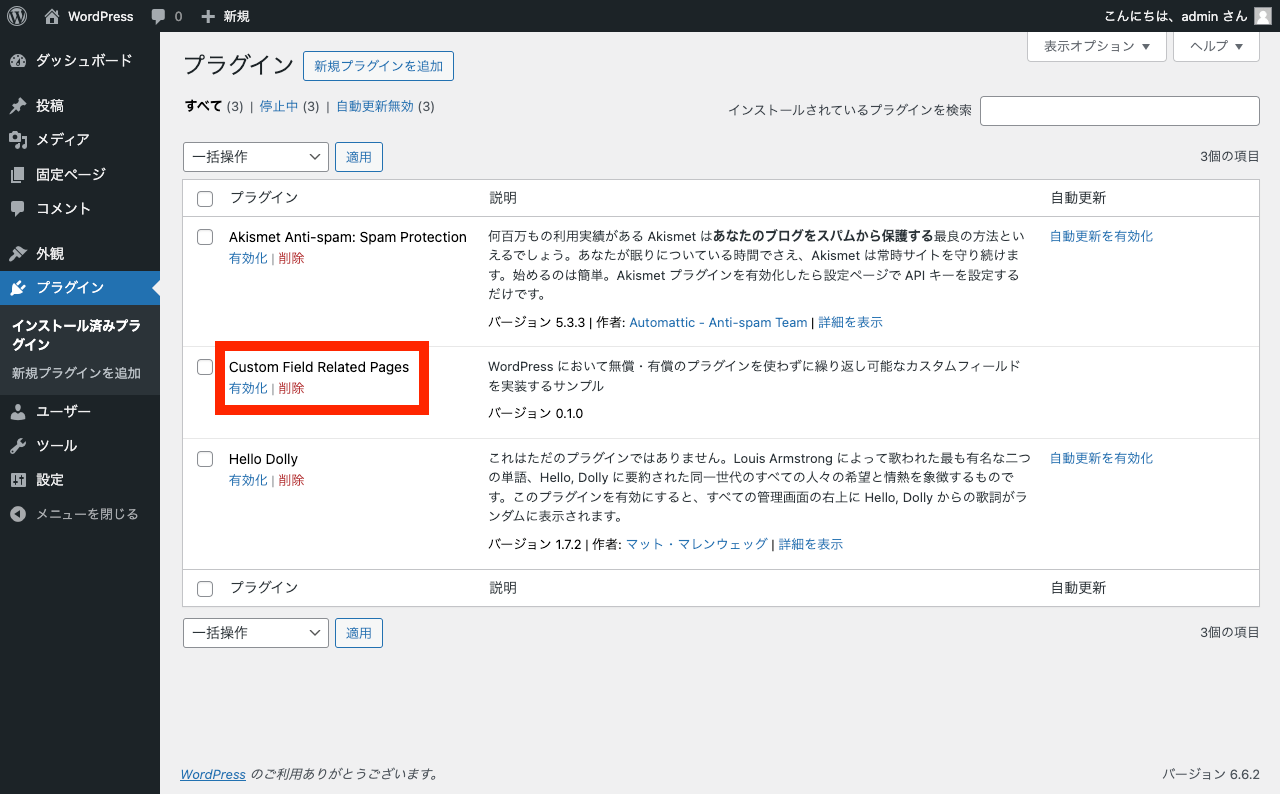Open 外観 menu item
The image size is (1280, 794).
80,254
